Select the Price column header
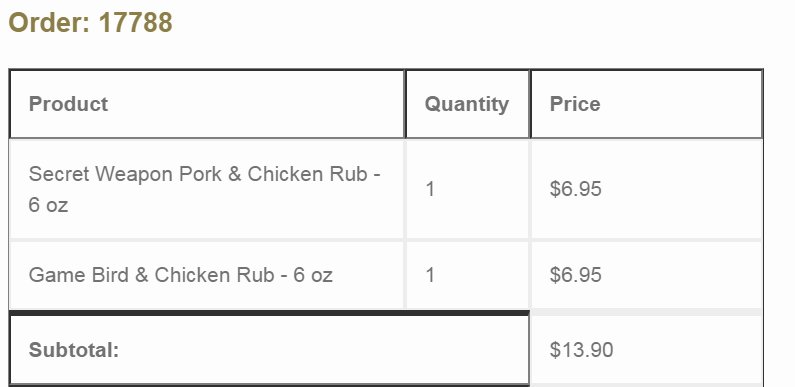795x387 pixels. [x=575, y=104]
